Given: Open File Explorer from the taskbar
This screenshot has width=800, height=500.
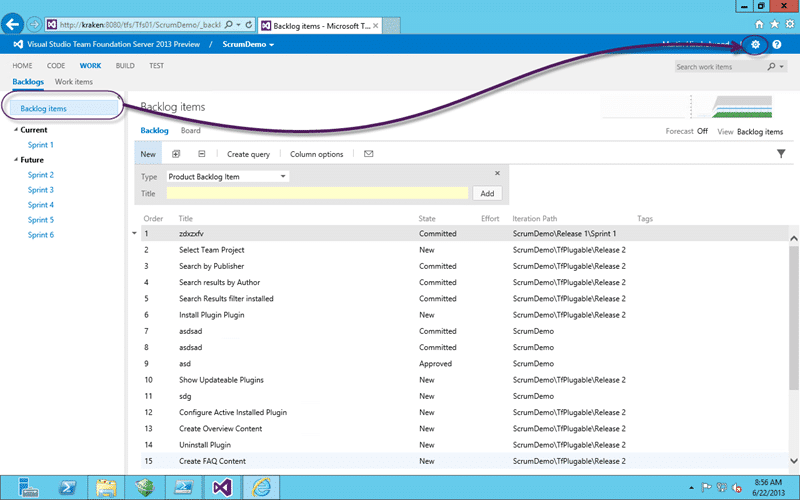Looking at the screenshot, I should (x=106, y=488).
